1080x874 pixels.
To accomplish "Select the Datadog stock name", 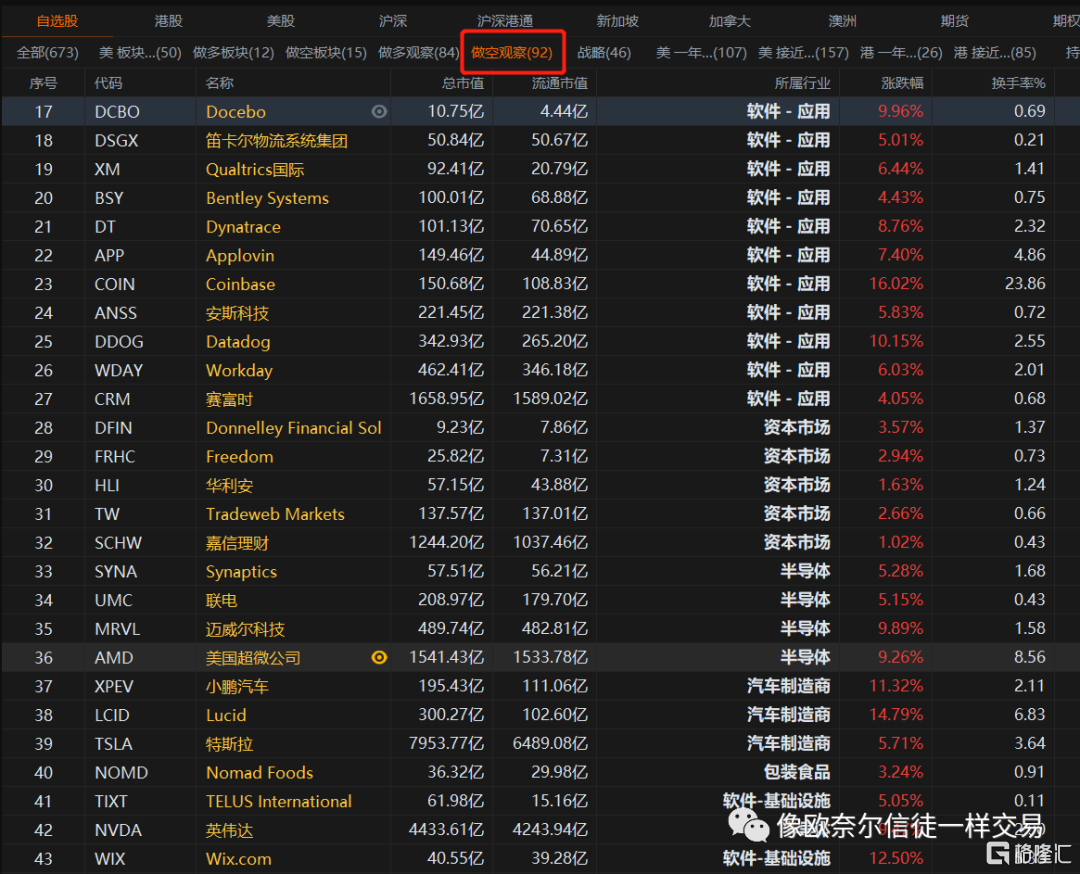I will click(238, 342).
